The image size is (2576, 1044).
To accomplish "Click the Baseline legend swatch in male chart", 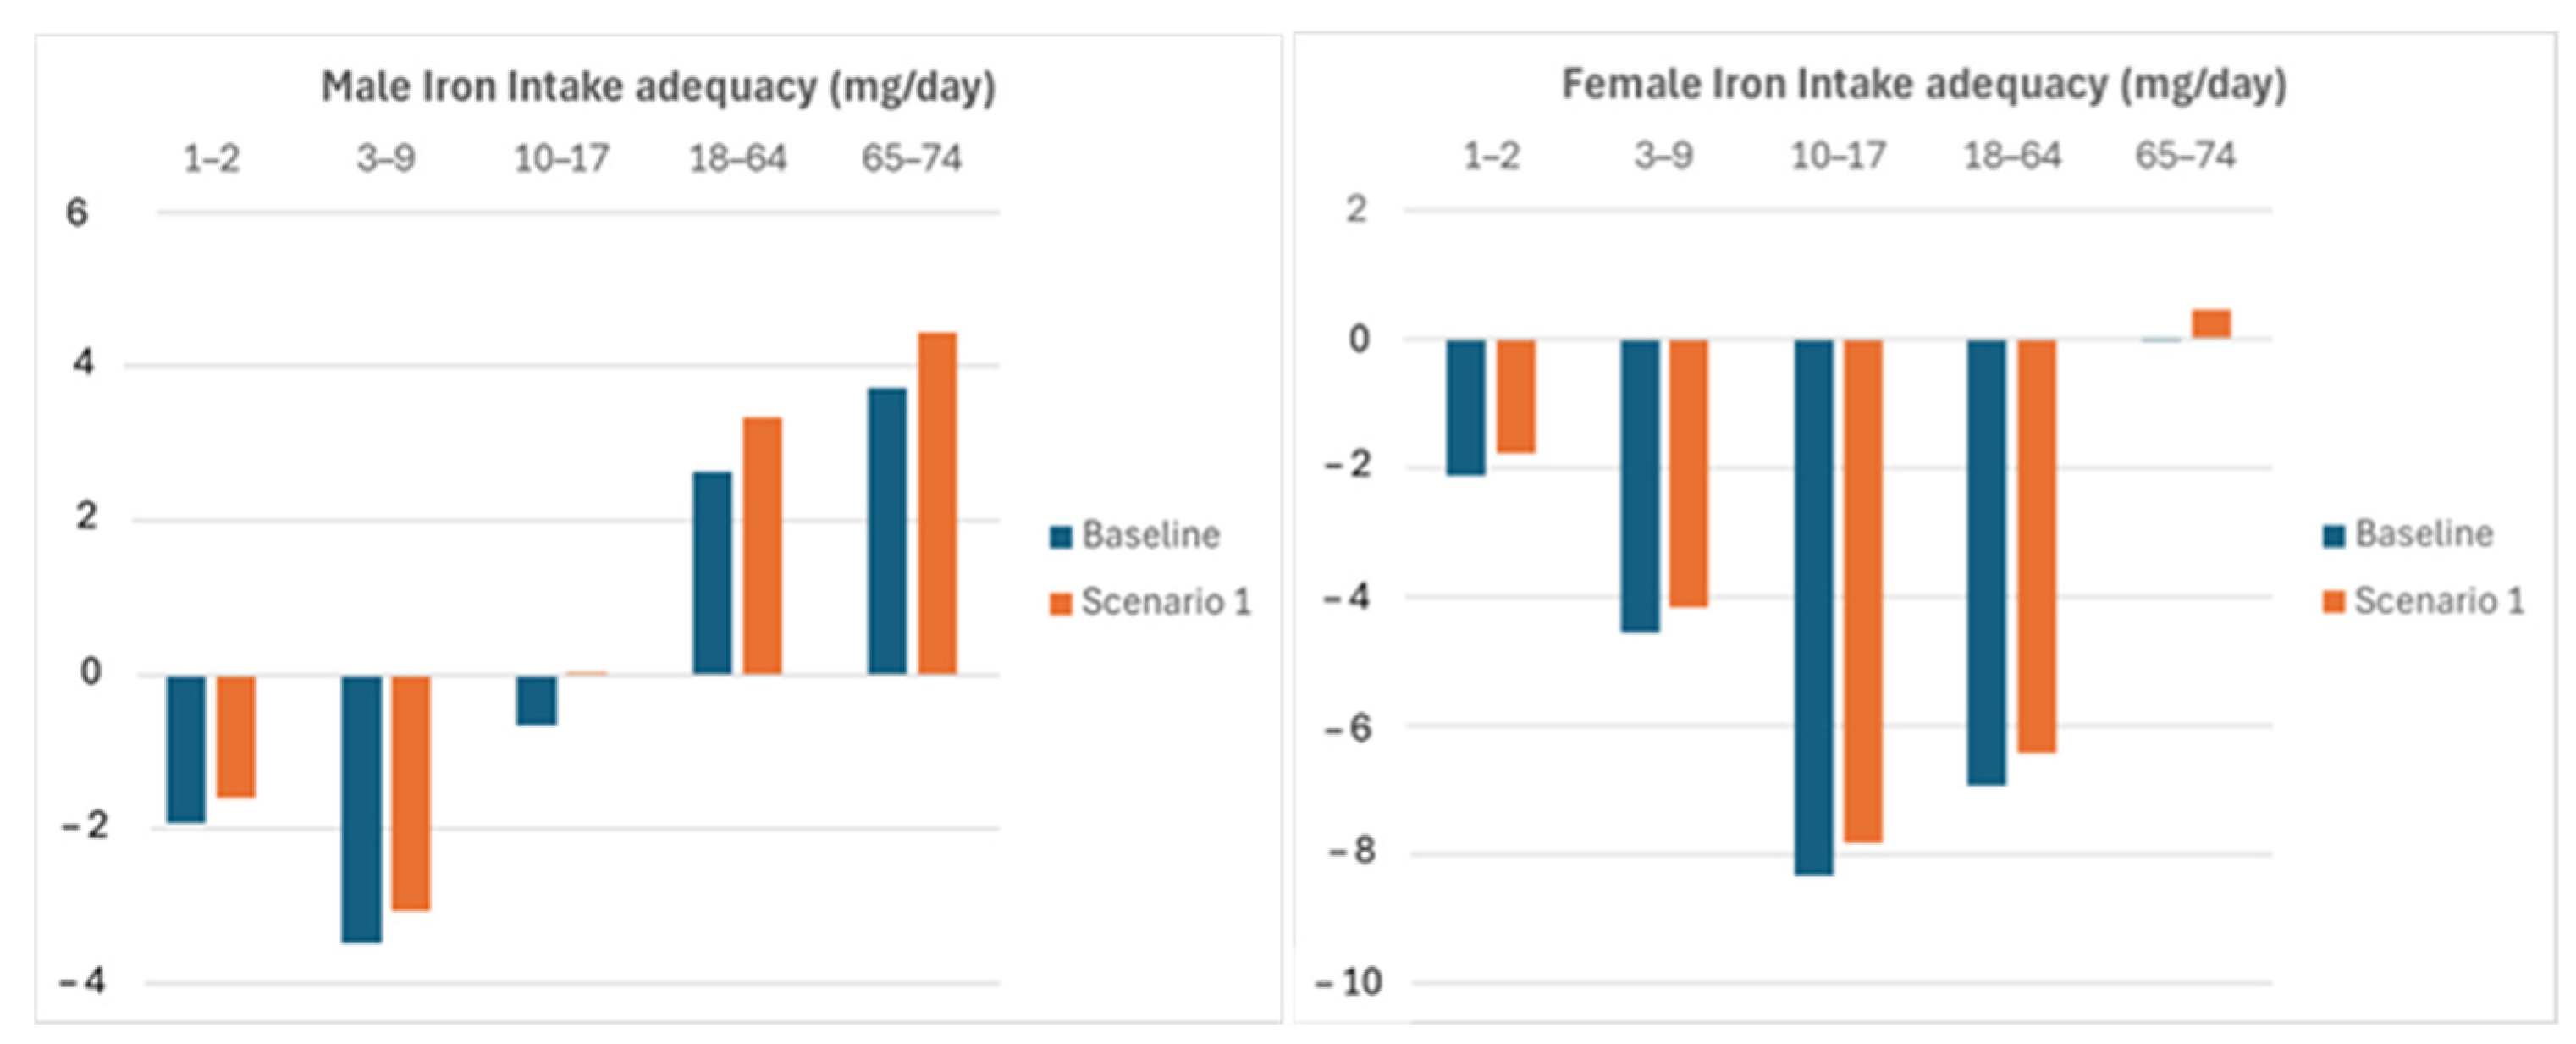I will [1060, 537].
